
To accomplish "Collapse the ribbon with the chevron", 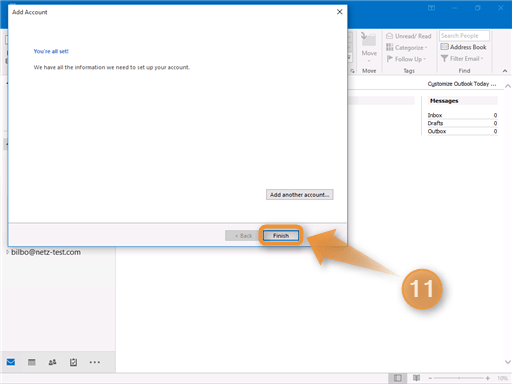I will click(x=505, y=71).
